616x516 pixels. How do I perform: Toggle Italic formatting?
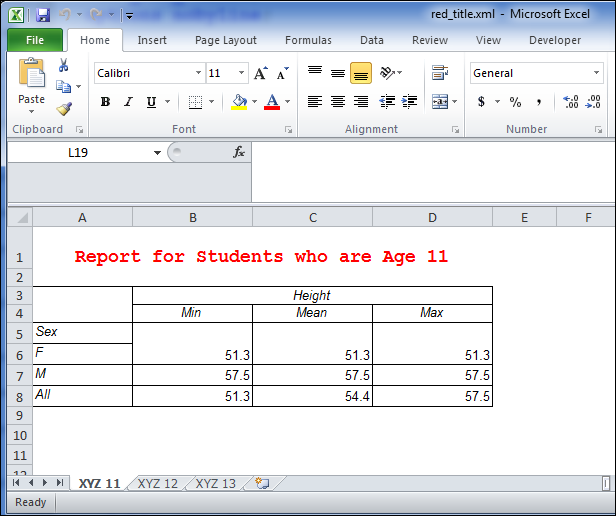coord(128,102)
